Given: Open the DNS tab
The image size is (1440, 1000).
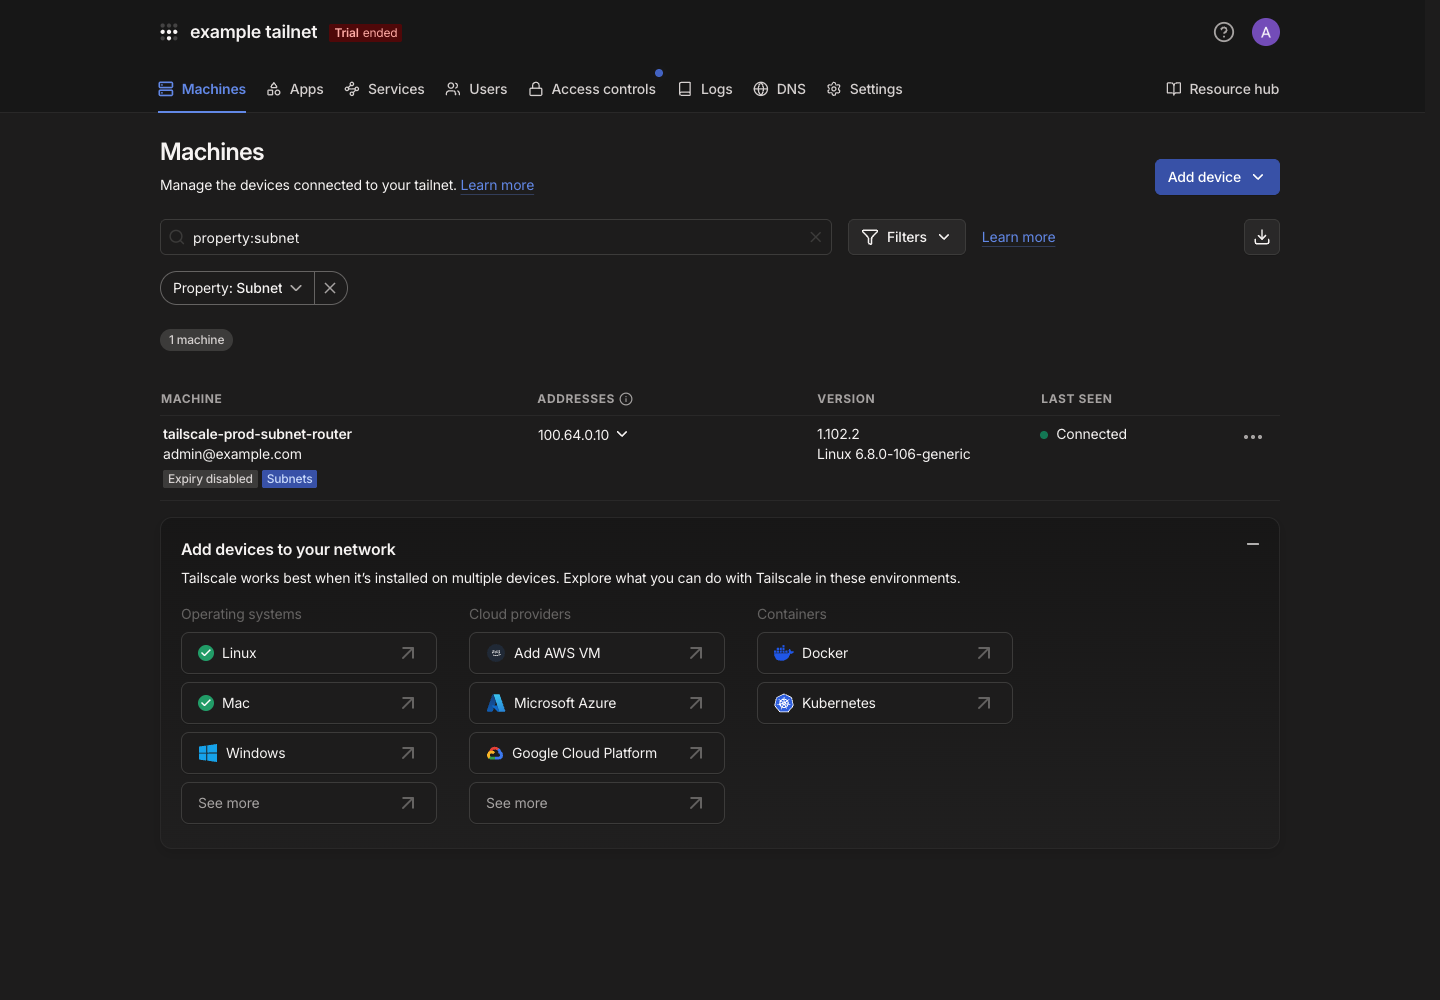Looking at the screenshot, I should [x=779, y=89].
